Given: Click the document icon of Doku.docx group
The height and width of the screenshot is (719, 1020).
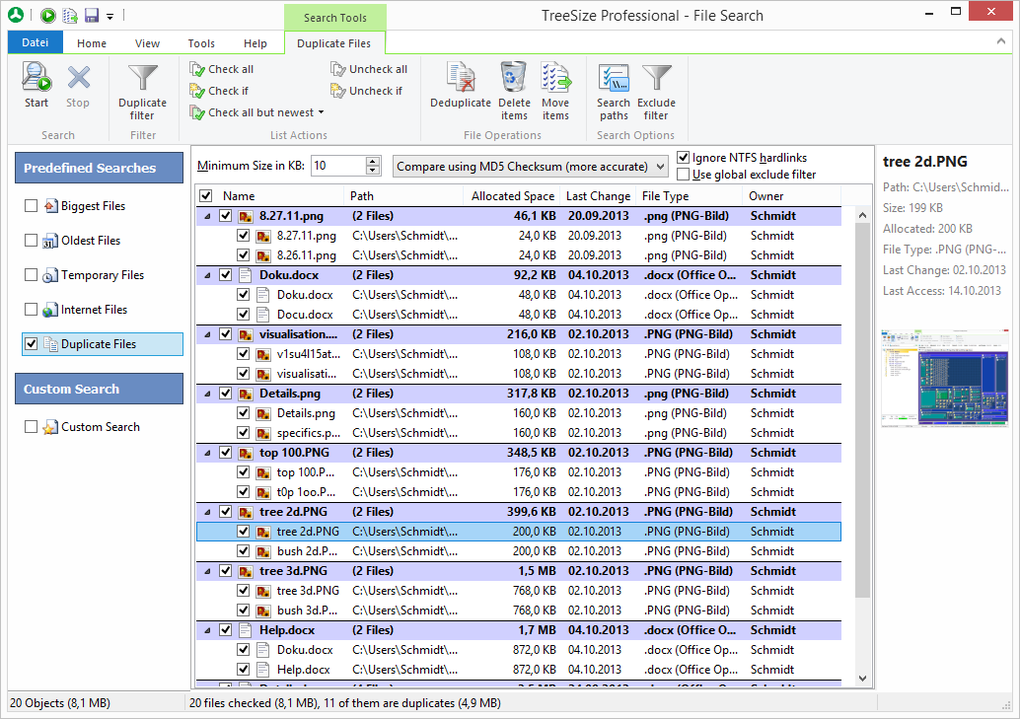Looking at the screenshot, I should click(245, 275).
